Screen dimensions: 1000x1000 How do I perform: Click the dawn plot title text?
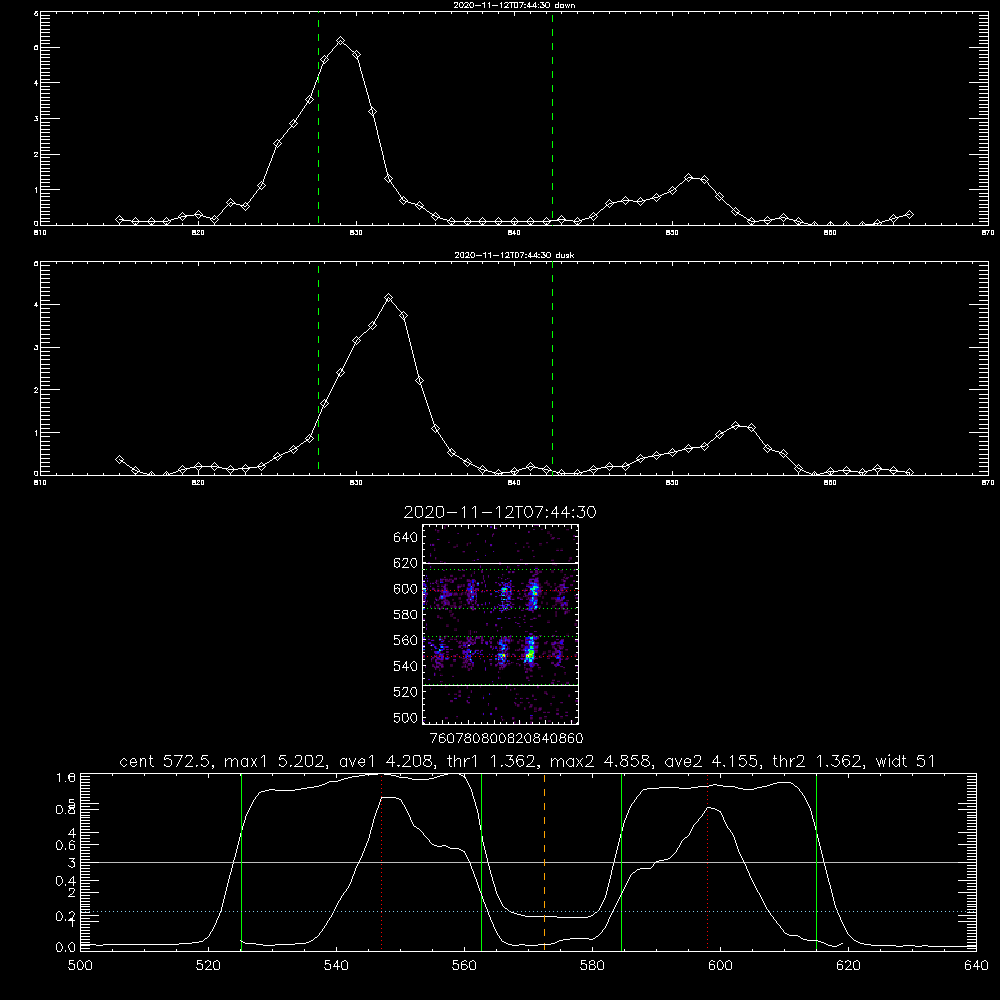click(x=514, y=5)
